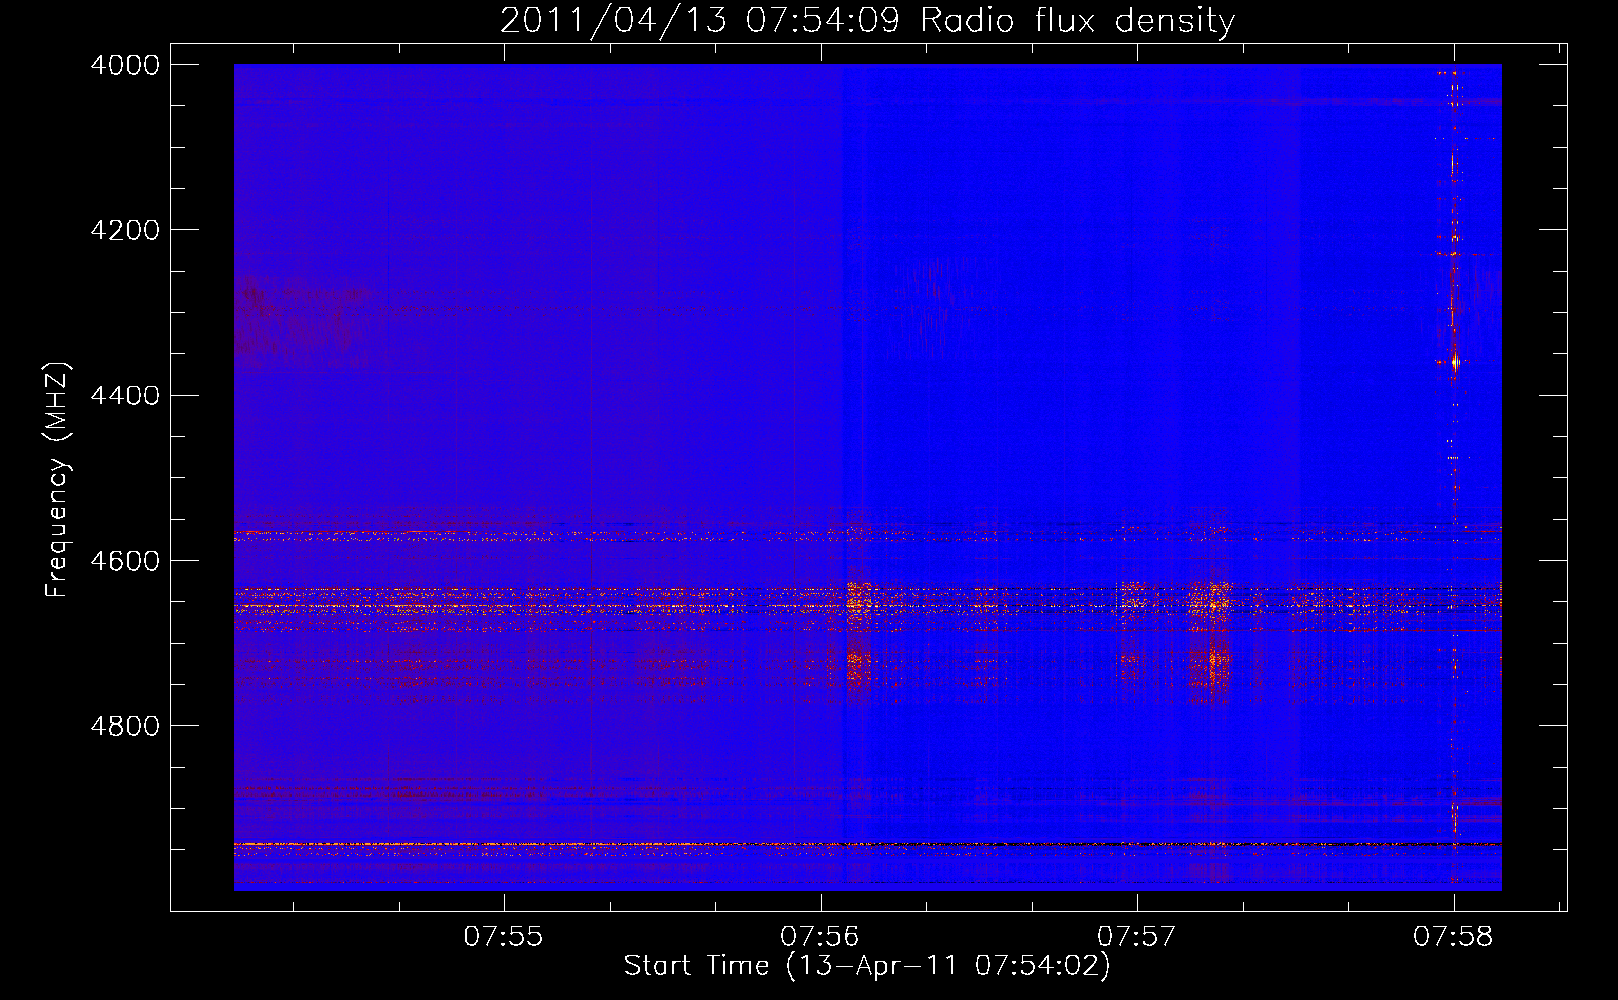Click the "Frequency (MHZ)" axis title
The image size is (1618, 1000).
(58, 480)
